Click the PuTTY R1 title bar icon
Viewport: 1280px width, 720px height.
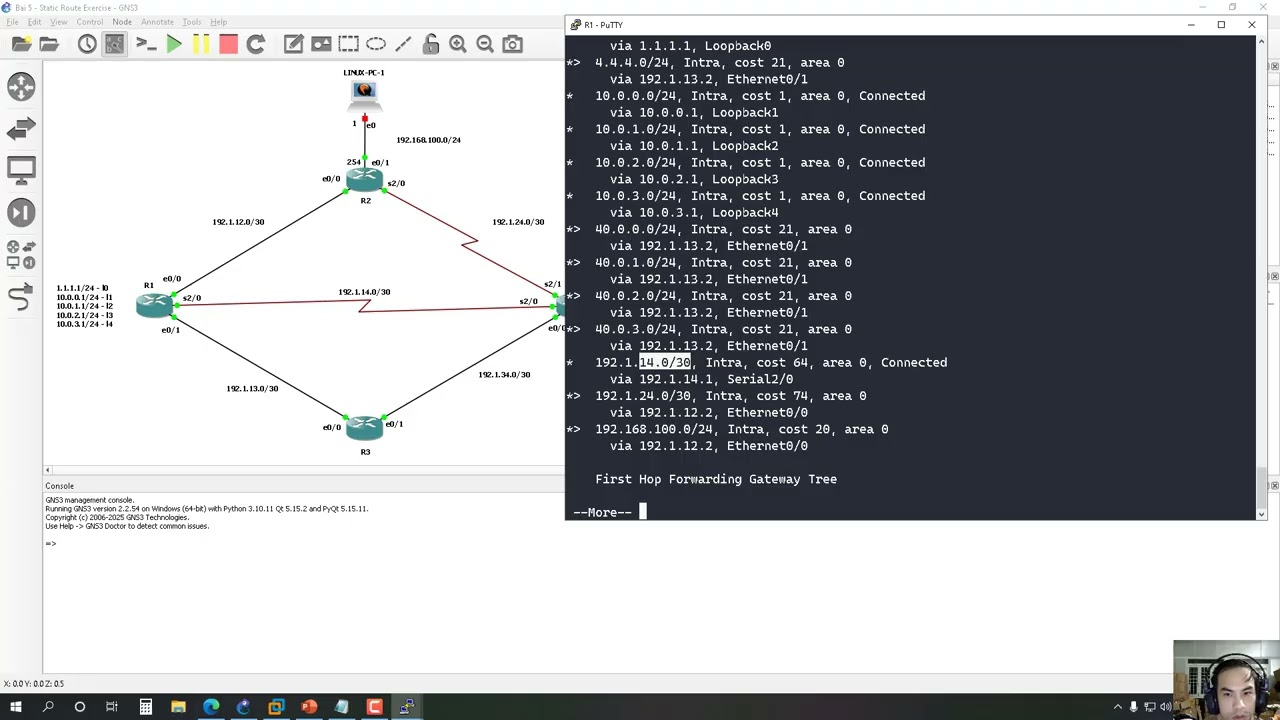(575, 24)
